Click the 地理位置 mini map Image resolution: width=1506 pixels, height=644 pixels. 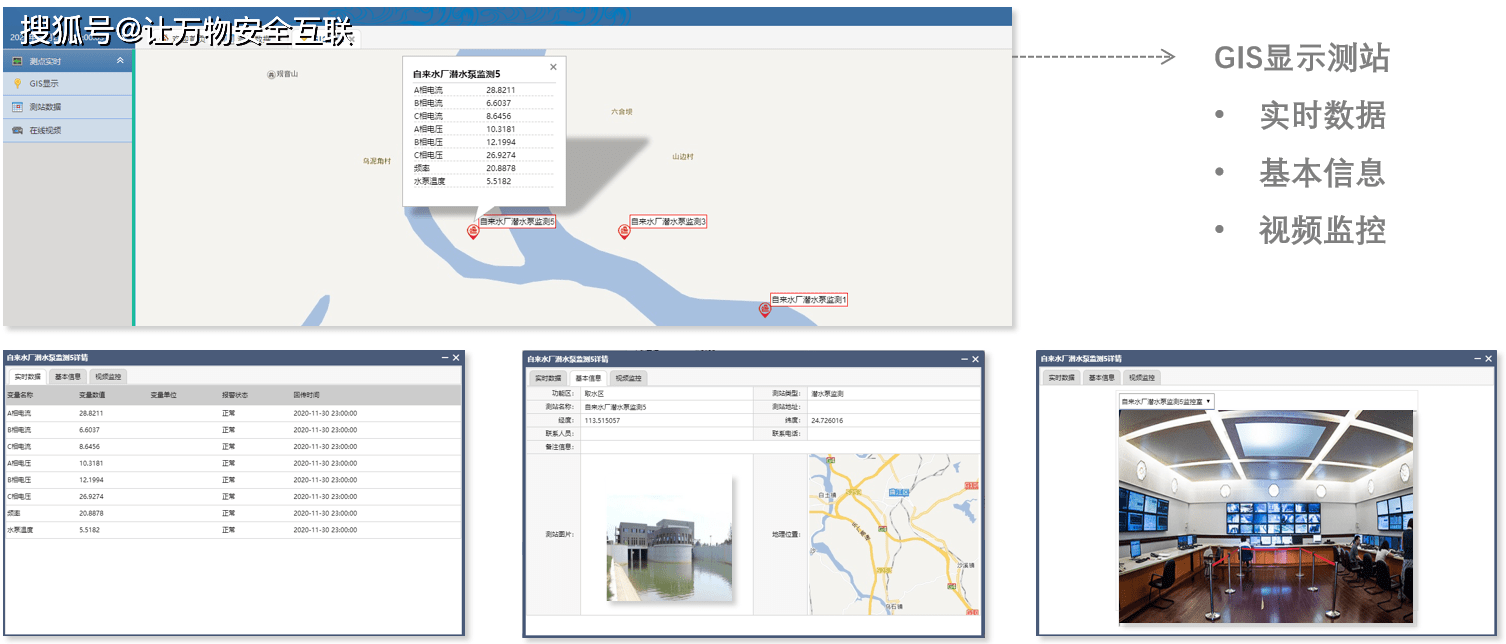893,534
